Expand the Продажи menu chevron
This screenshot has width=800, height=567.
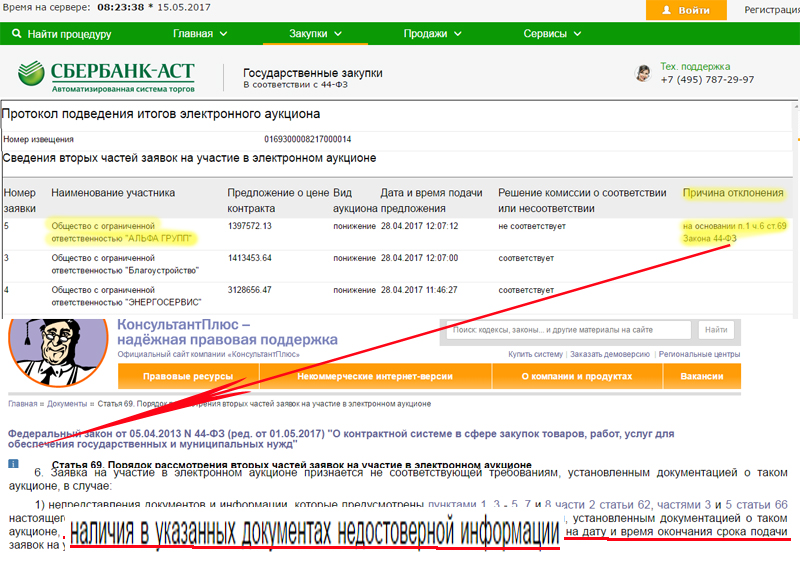tap(458, 34)
